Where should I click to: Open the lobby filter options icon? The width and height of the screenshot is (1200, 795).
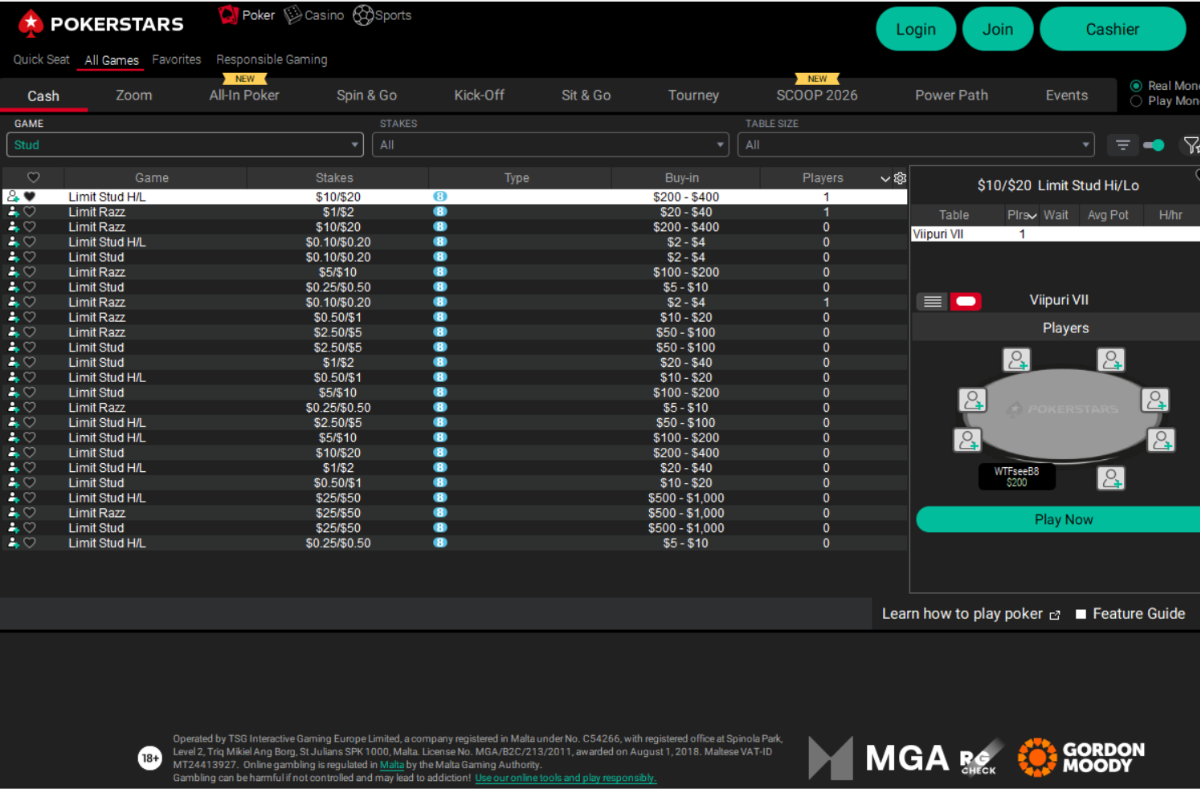(1123, 145)
